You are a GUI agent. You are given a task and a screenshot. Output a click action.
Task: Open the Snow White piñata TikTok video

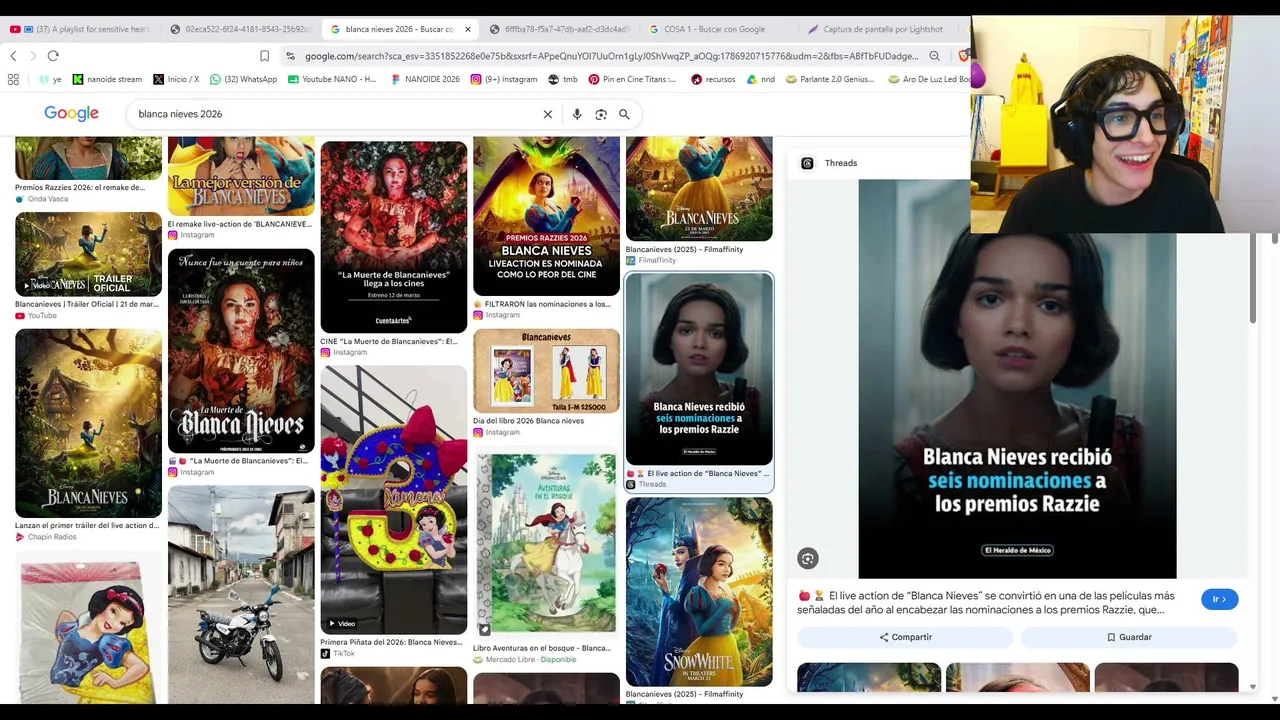click(x=394, y=500)
